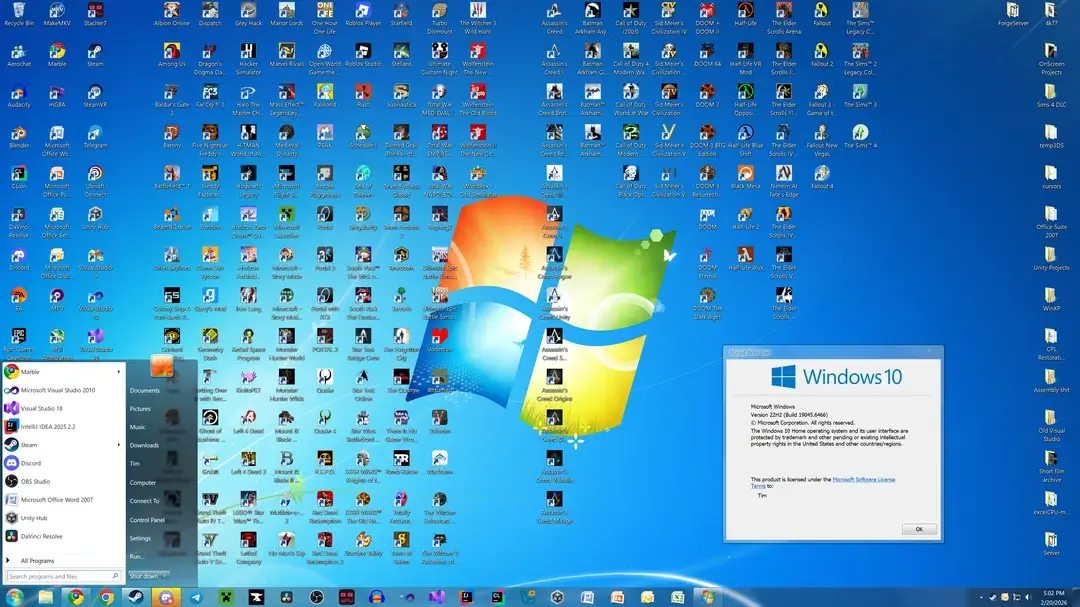Select the Telegram desktop shortcut
The height and width of the screenshot is (607, 1080).
95,136
